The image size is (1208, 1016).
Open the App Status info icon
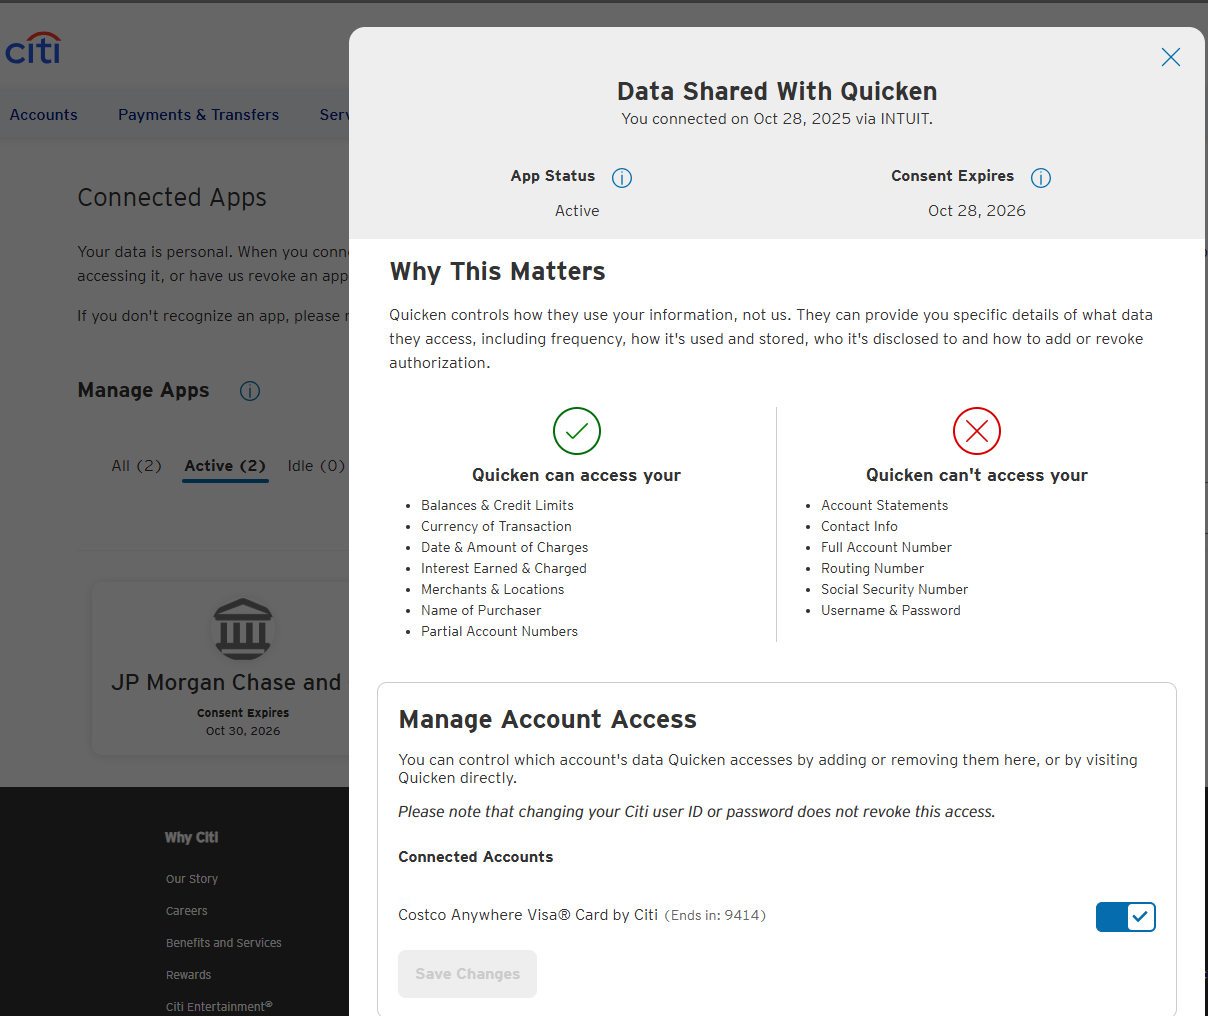coord(622,178)
